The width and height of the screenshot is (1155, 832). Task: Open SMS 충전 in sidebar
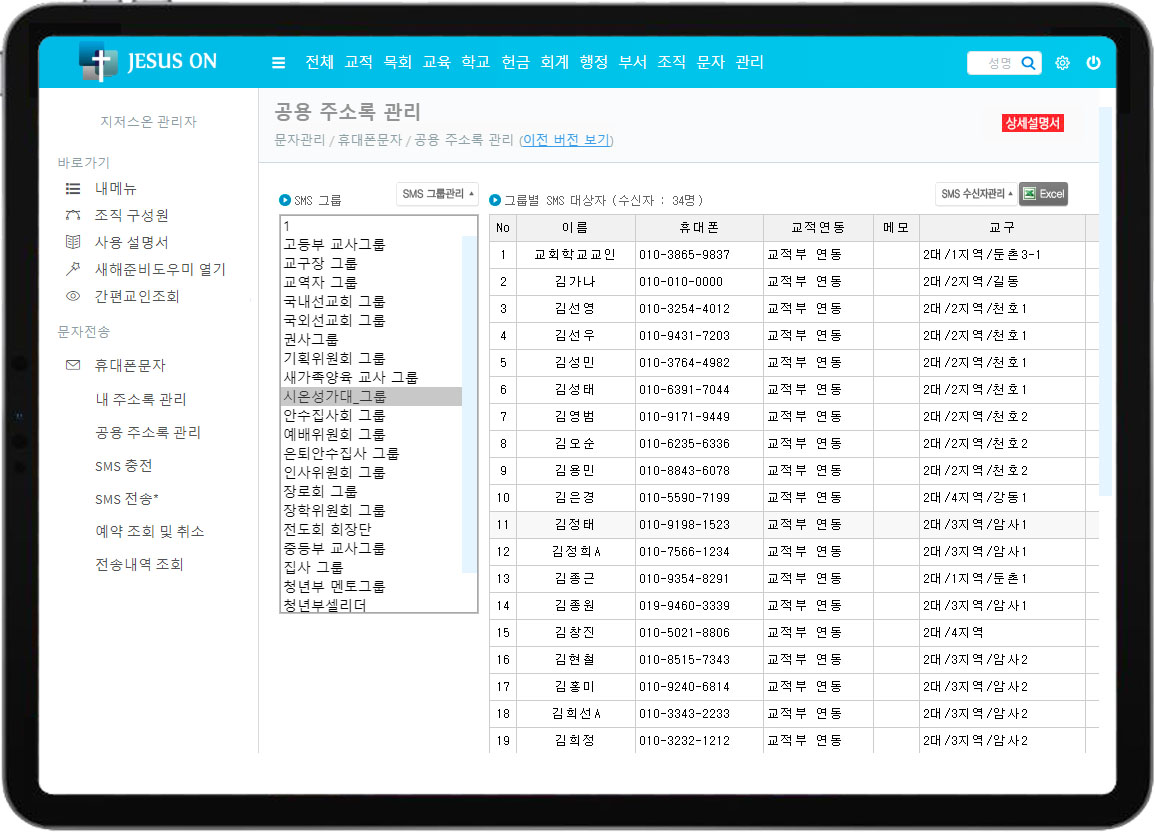pos(123,466)
